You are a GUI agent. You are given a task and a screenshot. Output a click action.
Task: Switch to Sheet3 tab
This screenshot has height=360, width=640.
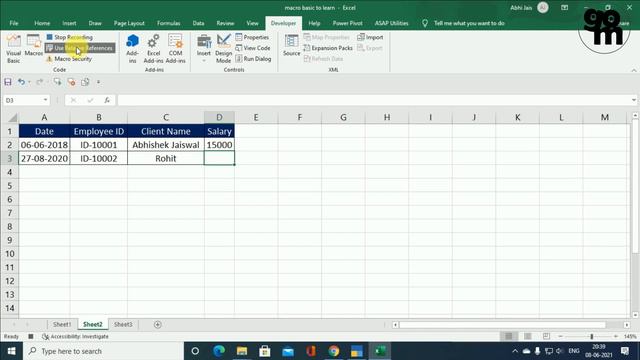coord(123,324)
